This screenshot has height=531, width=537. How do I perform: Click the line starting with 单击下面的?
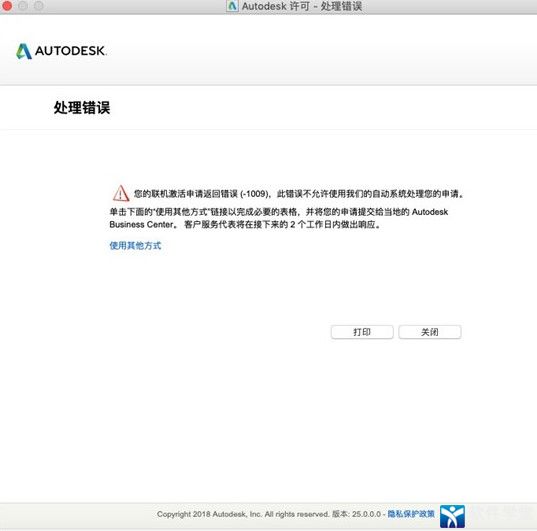click(278, 212)
